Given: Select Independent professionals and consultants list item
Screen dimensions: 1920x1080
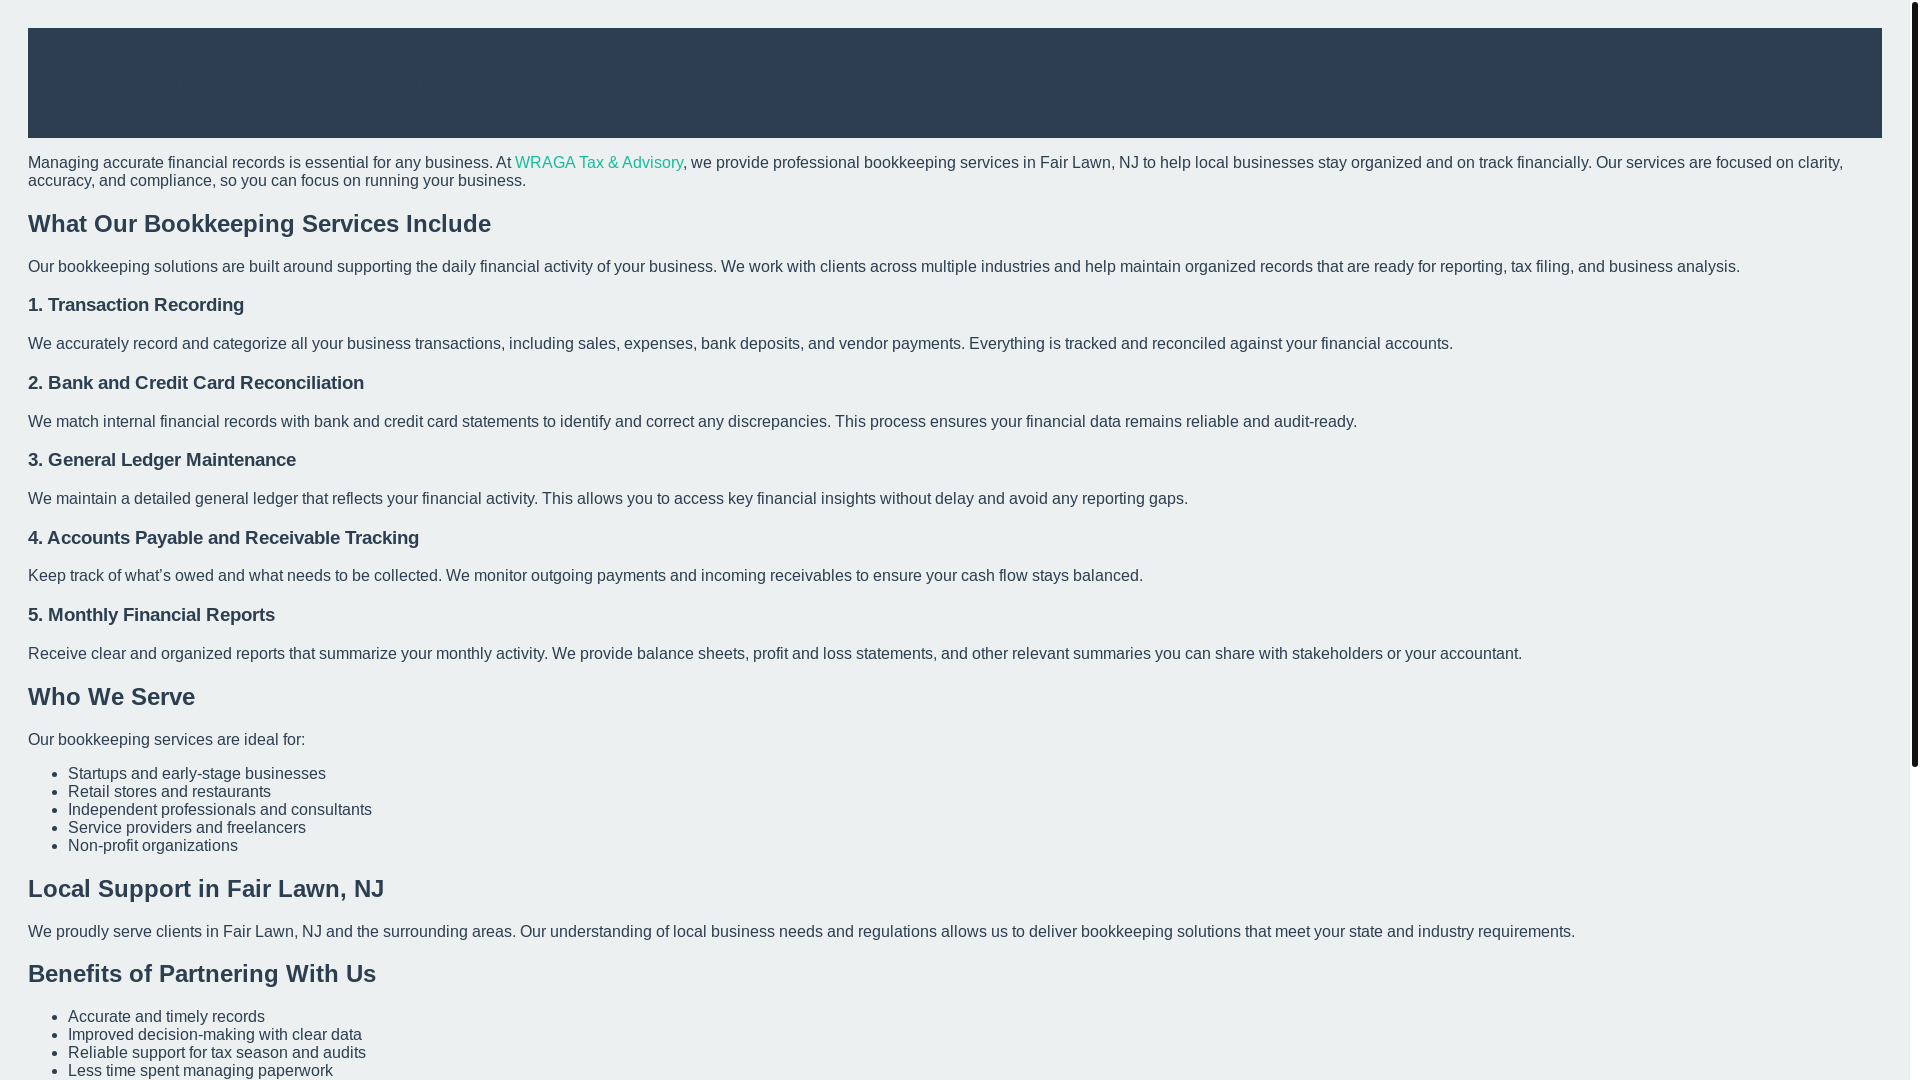Looking at the screenshot, I should click(x=220, y=810).
